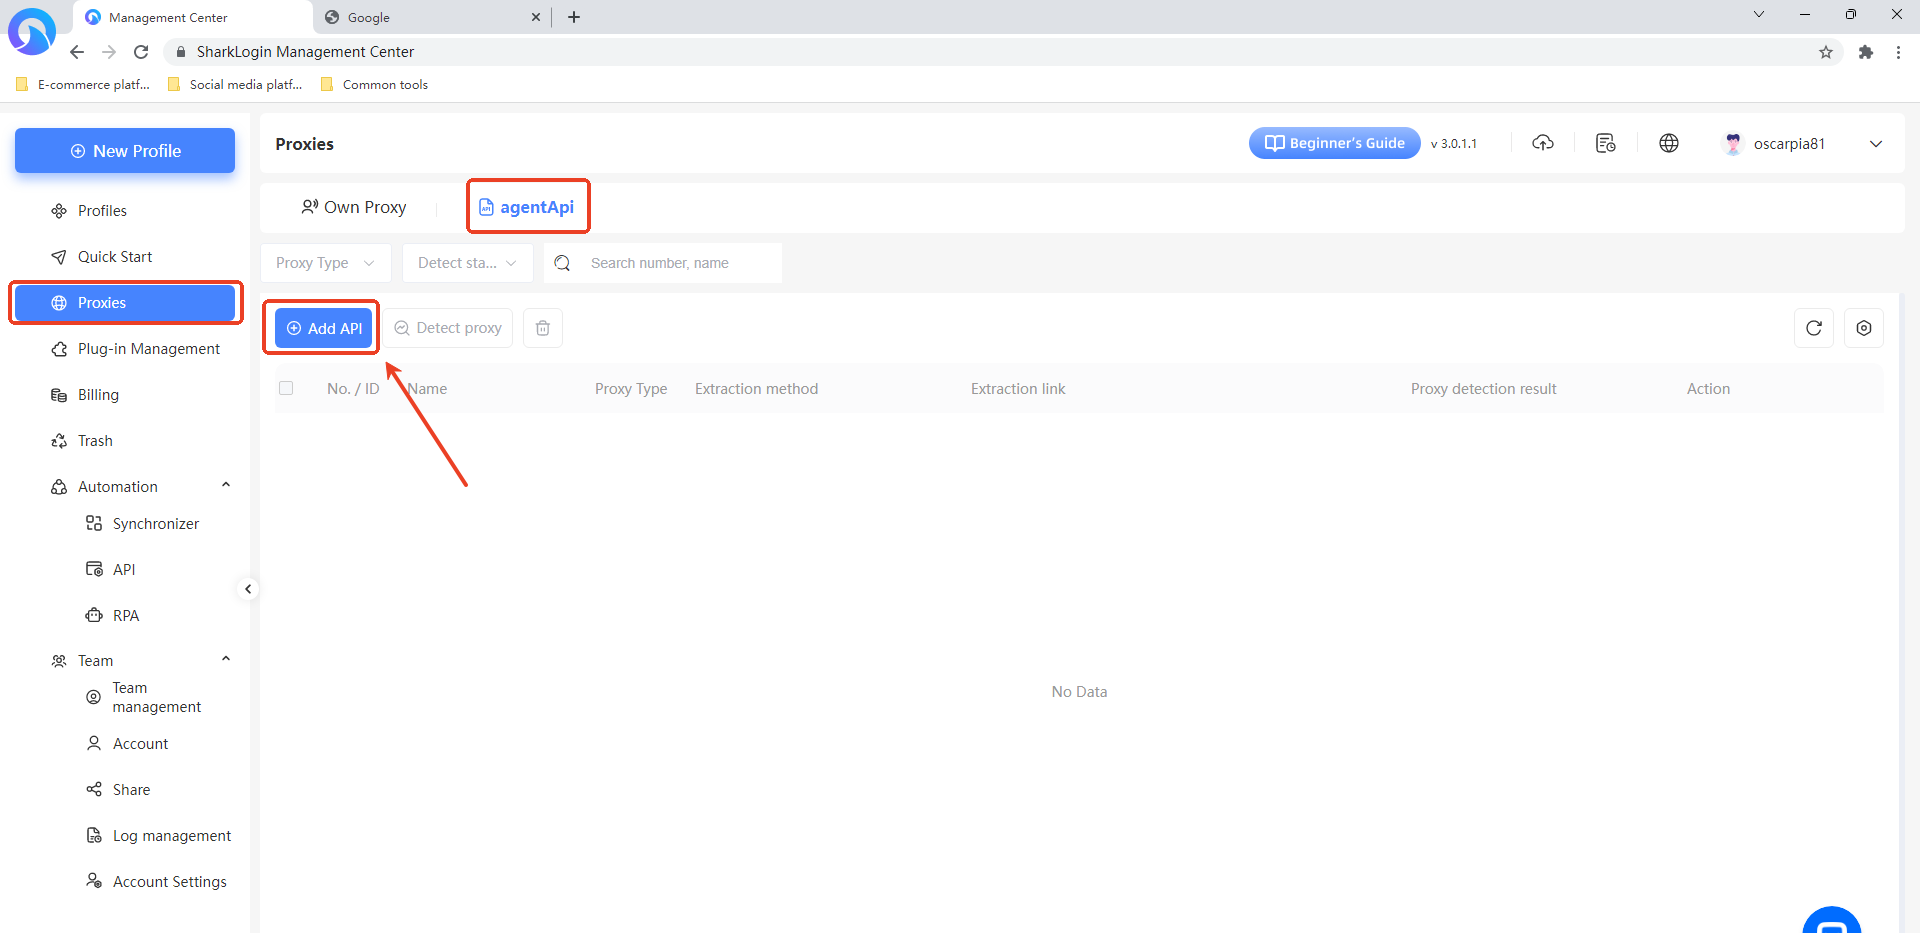The image size is (1920, 933).
Task: Collapse the Automation section in sidebar
Action: click(x=226, y=486)
